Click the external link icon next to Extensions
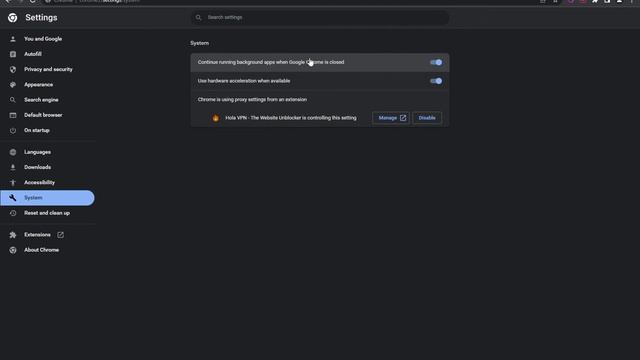The image size is (640, 360). (60, 235)
